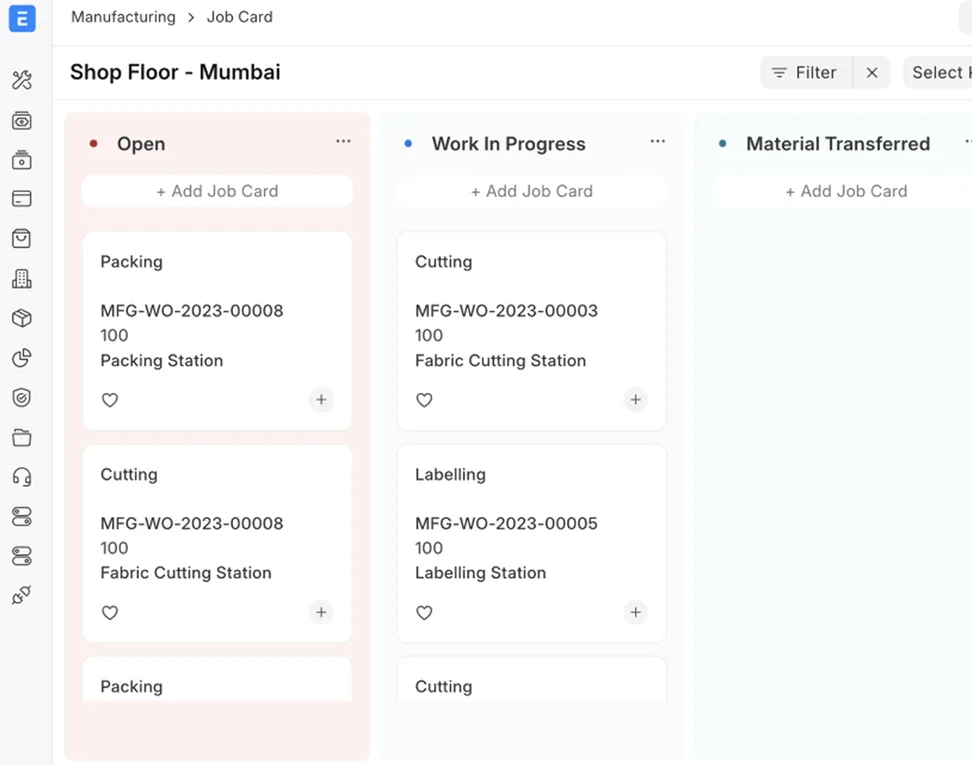The height and width of the screenshot is (765, 972).
Task: Open the package box sidebar icon
Action: pos(22,318)
